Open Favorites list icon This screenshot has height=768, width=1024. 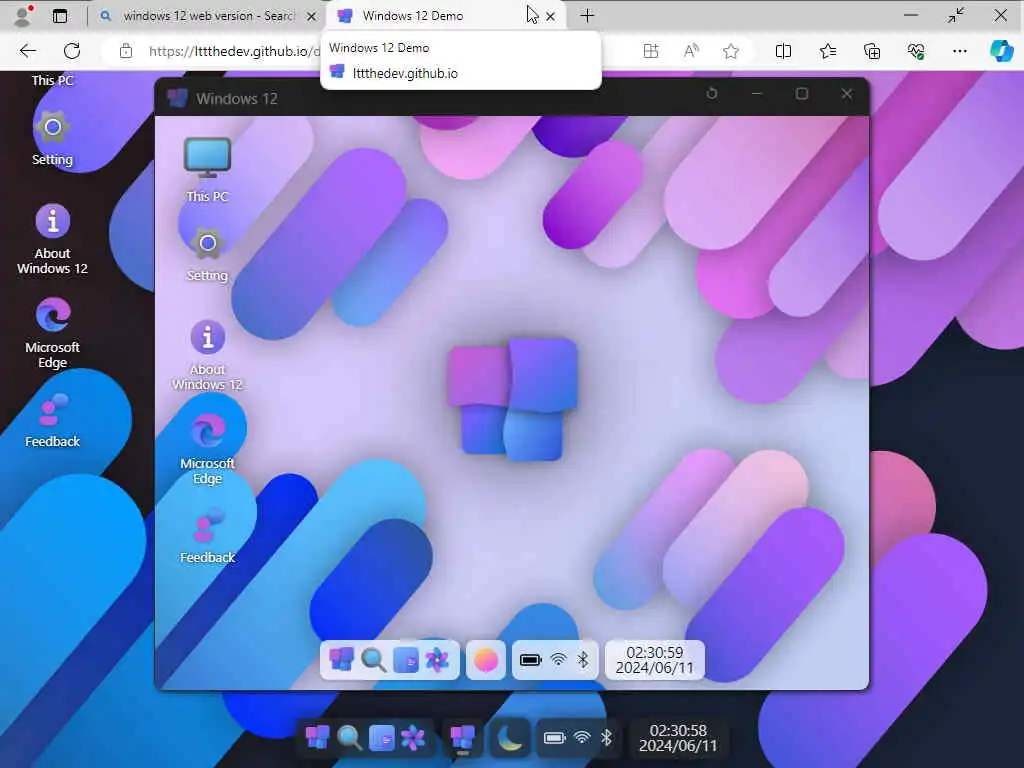click(828, 51)
